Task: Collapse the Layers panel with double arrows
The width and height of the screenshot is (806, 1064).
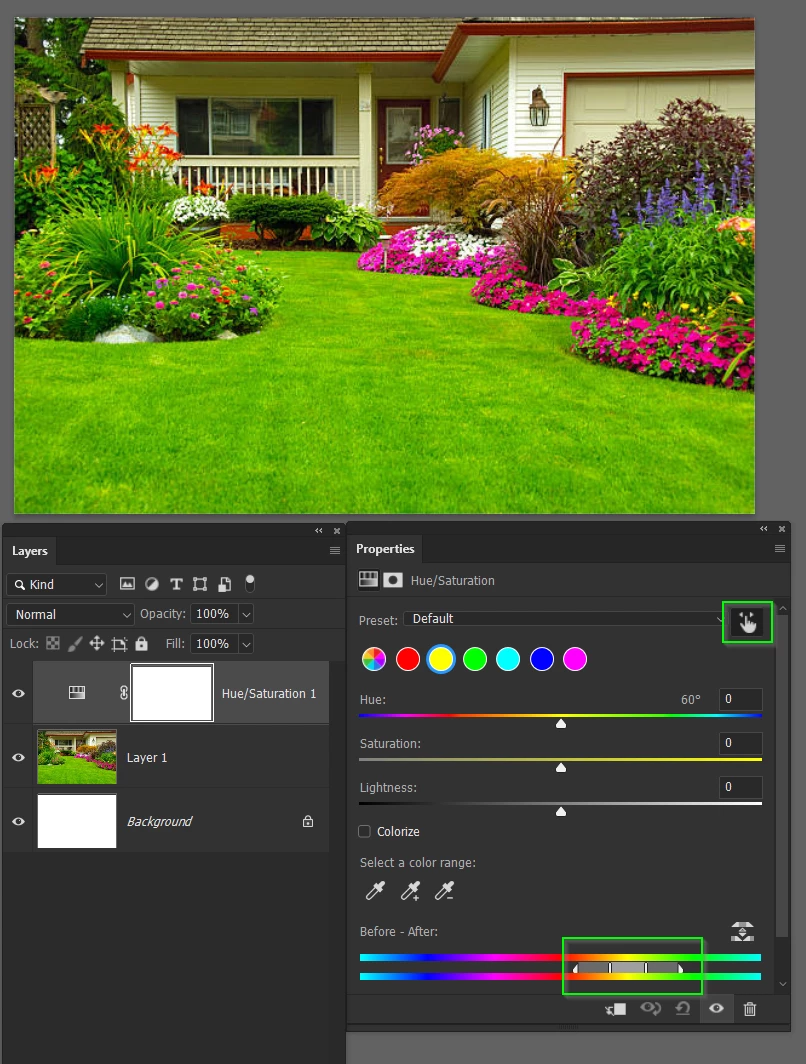Action: (x=319, y=531)
